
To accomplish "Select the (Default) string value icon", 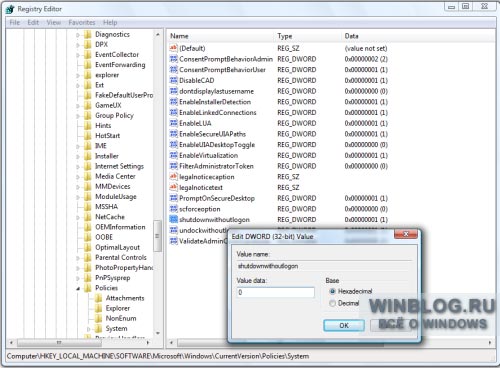I will [x=173, y=48].
